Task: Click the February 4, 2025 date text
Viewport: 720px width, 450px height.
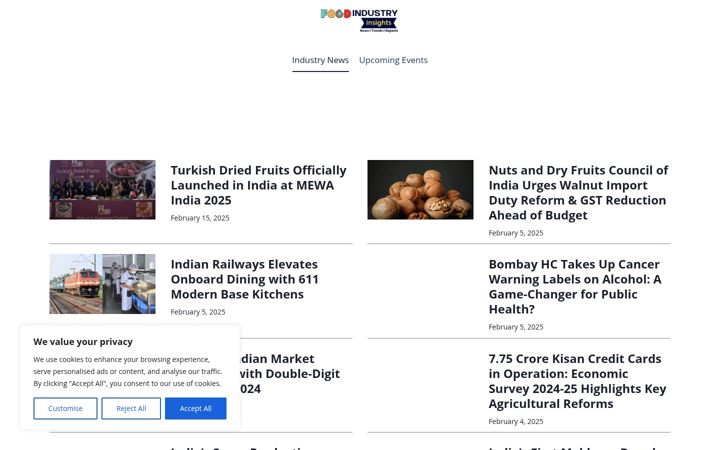Action: pyautogui.click(x=516, y=422)
